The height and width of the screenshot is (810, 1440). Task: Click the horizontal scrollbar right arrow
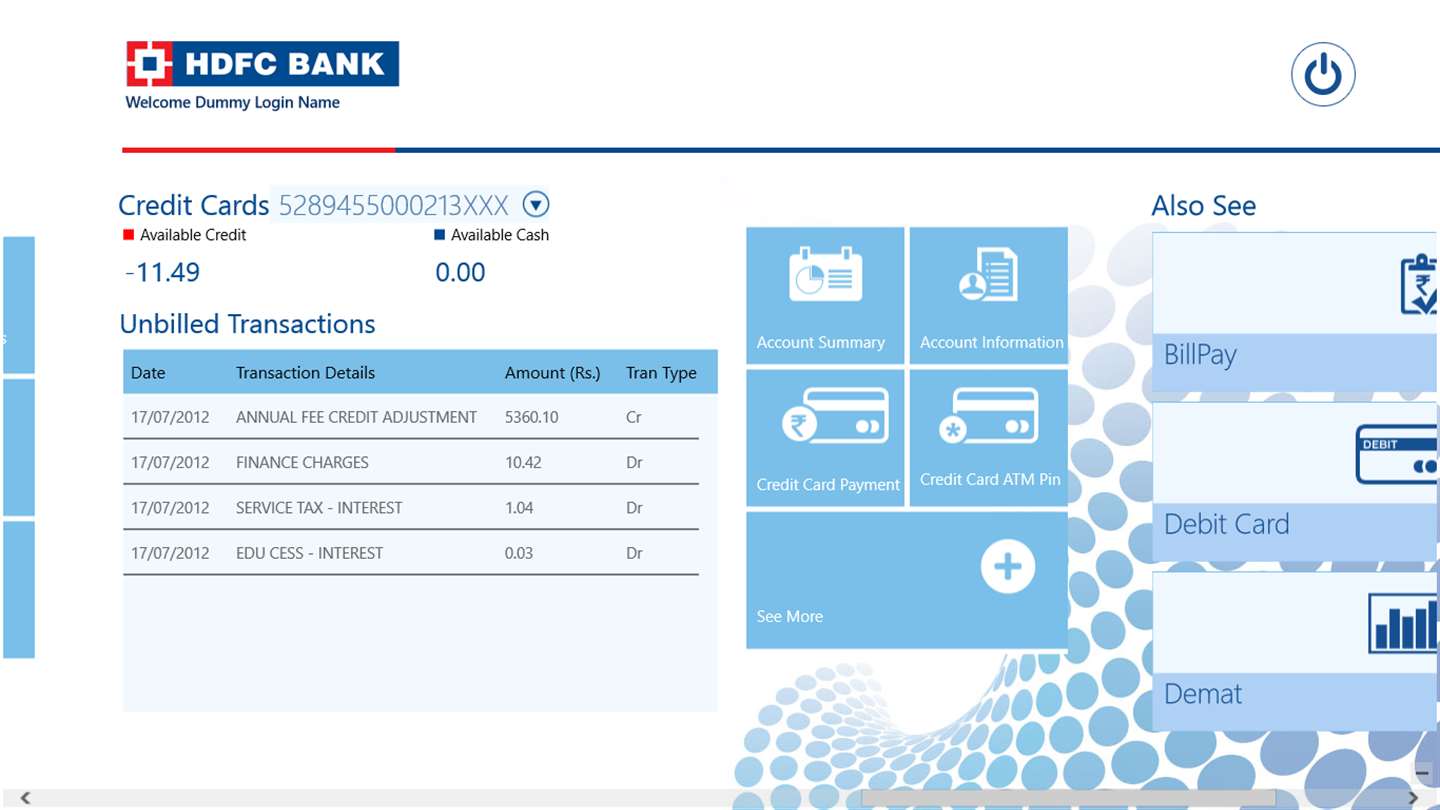(1413, 798)
